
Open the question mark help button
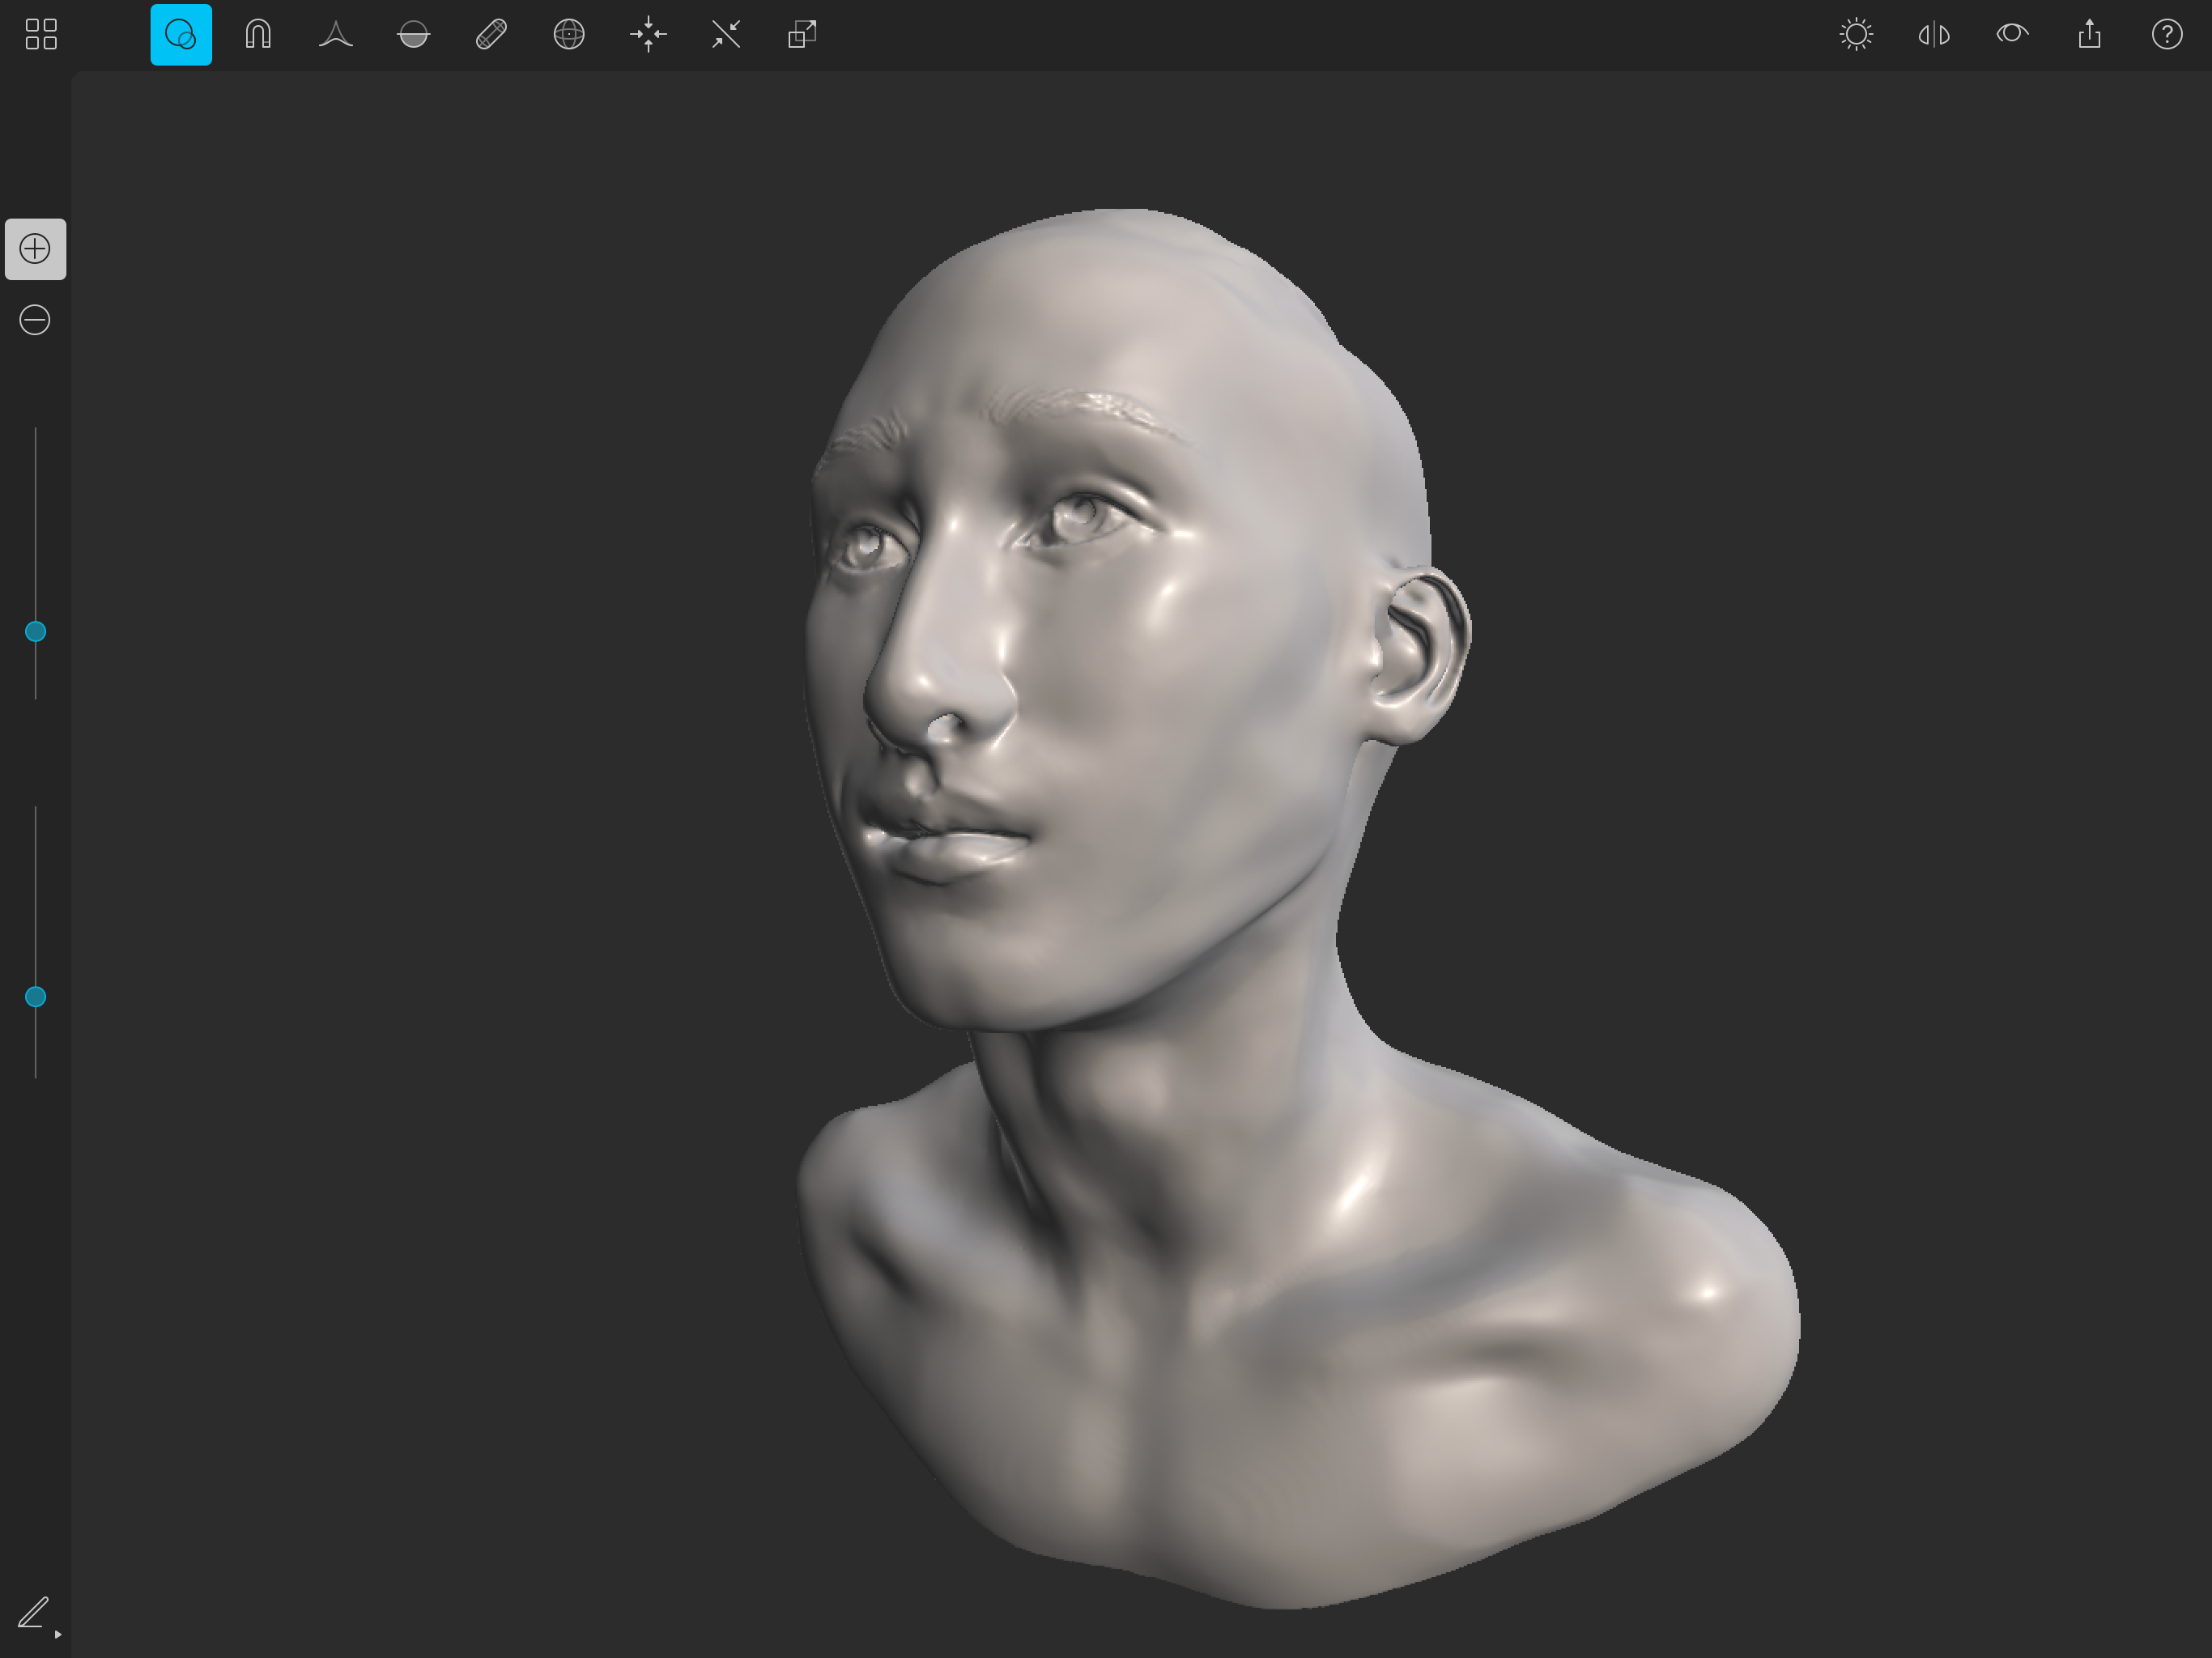point(2167,35)
